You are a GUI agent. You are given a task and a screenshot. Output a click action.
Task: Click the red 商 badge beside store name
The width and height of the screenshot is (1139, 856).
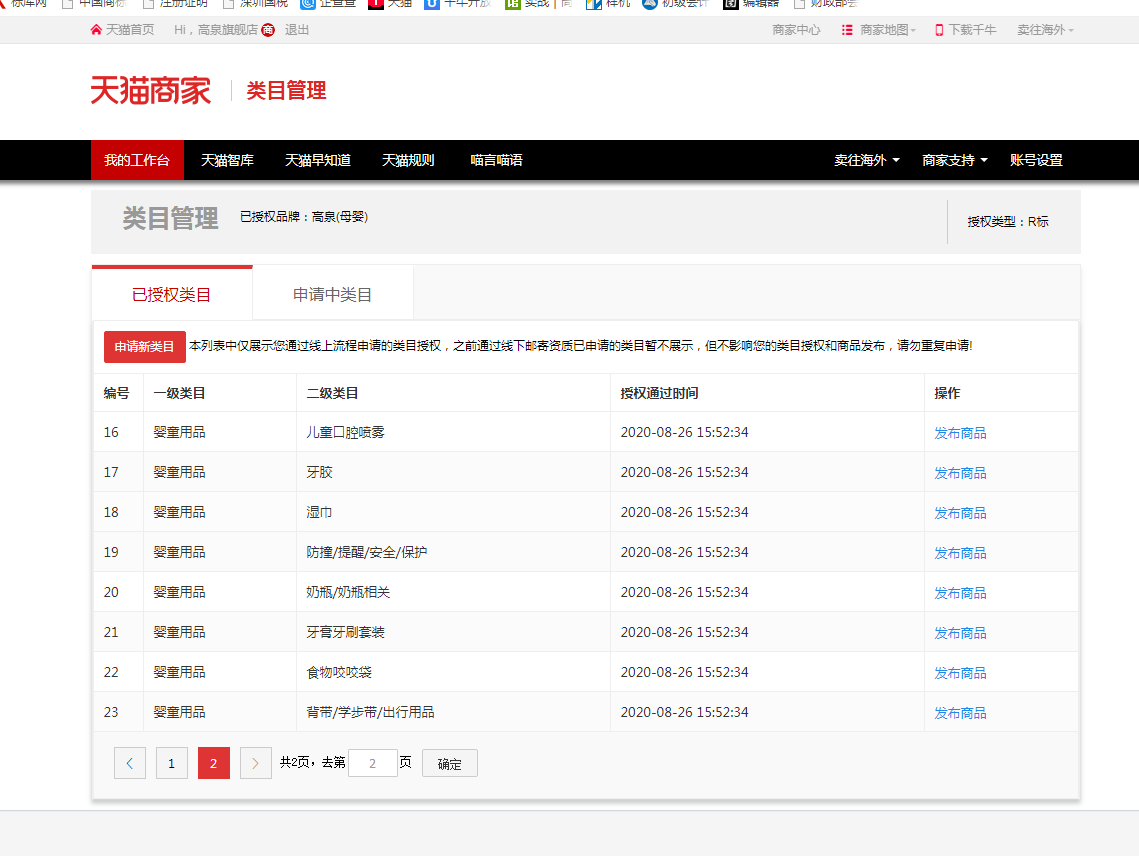click(268, 30)
